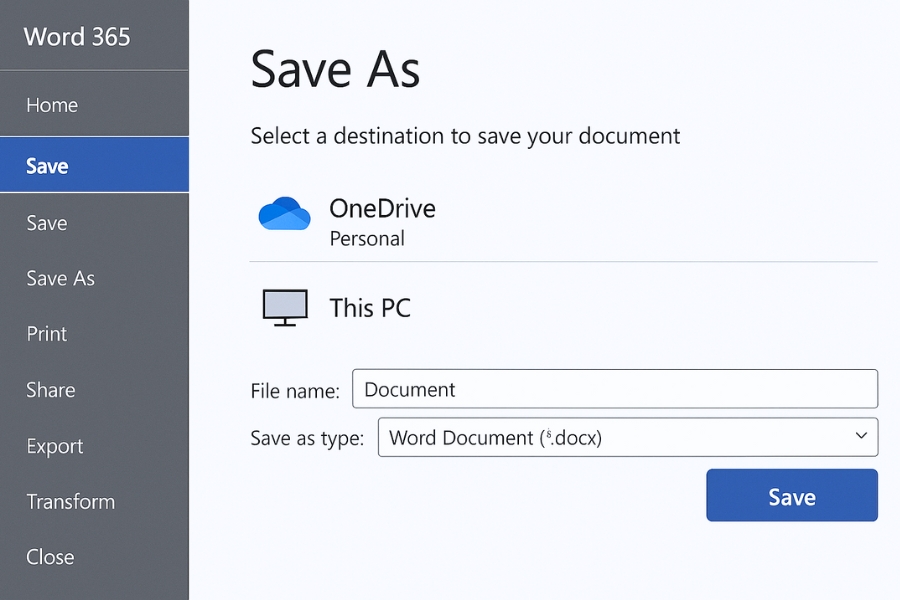The width and height of the screenshot is (900, 600).
Task: Choose Save As in the sidebar
Action: point(60,279)
